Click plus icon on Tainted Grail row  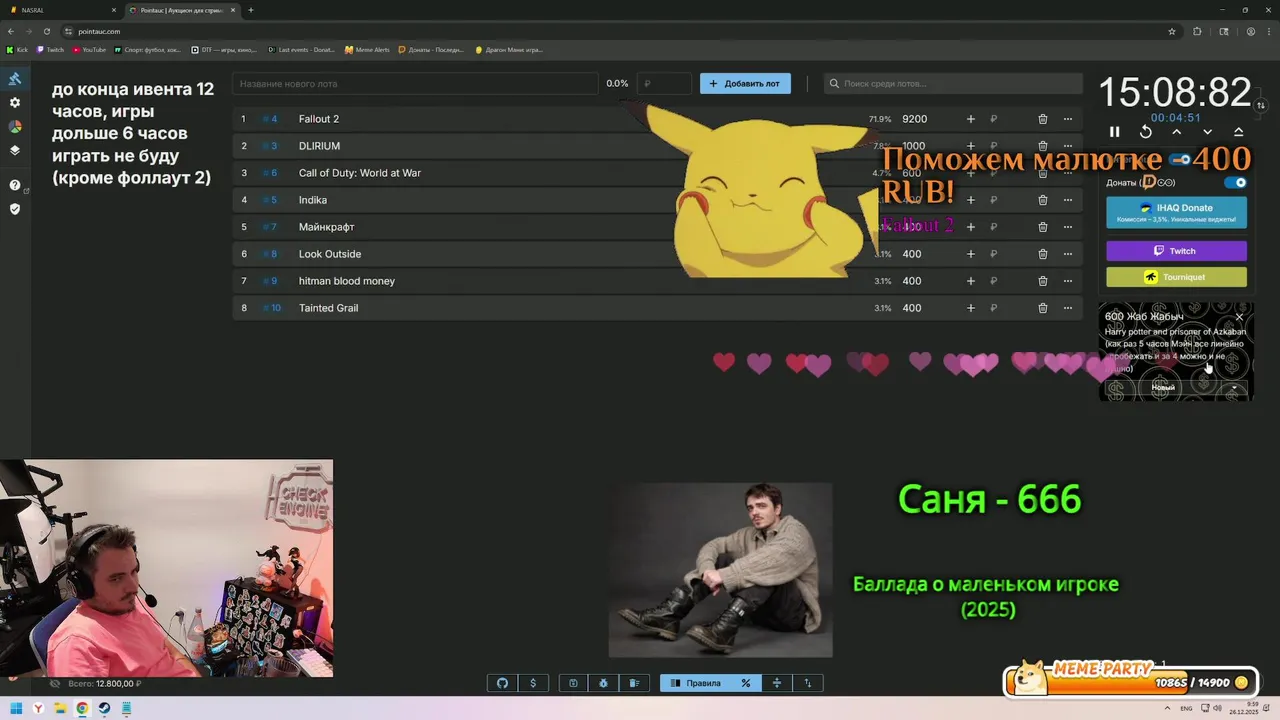[x=970, y=308]
